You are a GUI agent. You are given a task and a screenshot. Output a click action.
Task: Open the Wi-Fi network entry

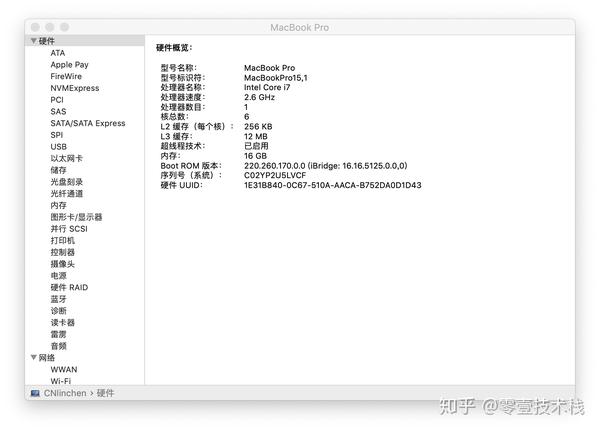61,381
